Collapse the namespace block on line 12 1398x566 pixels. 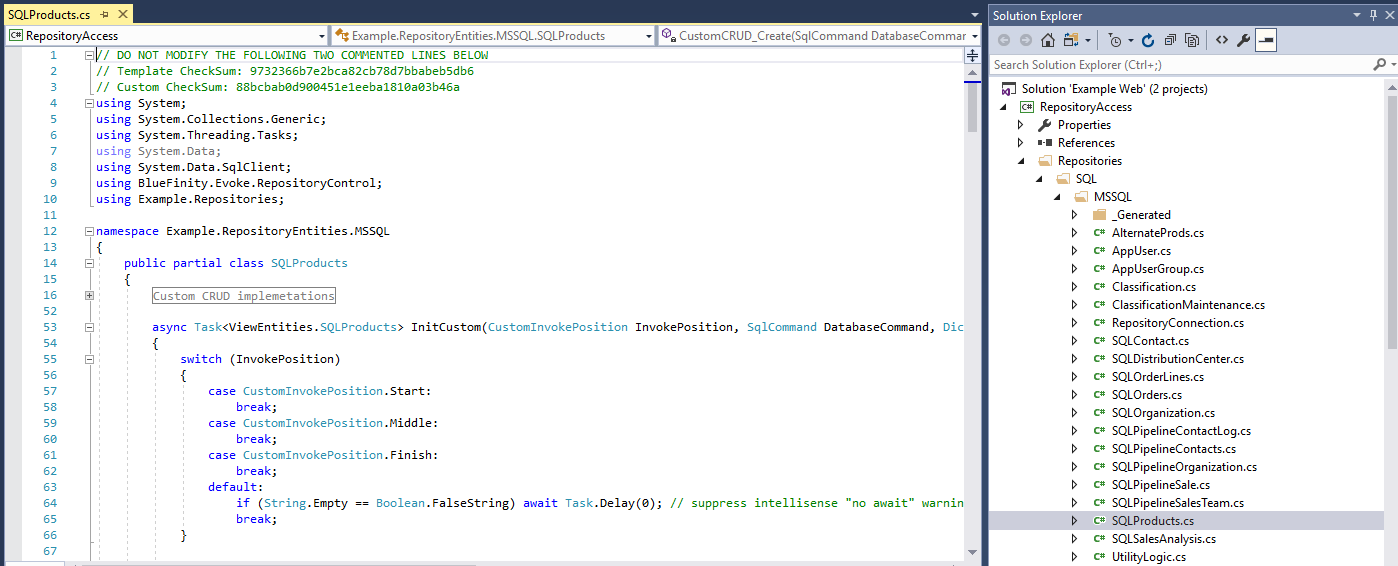point(89,231)
